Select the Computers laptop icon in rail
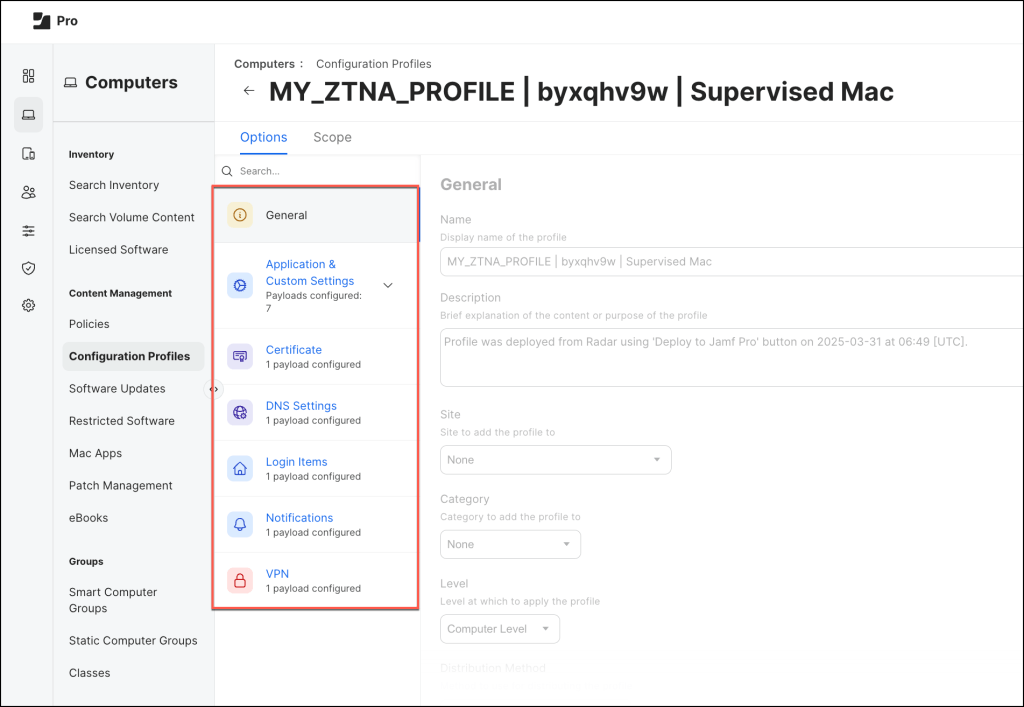The width and height of the screenshot is (1024, 707). [28, 115]
